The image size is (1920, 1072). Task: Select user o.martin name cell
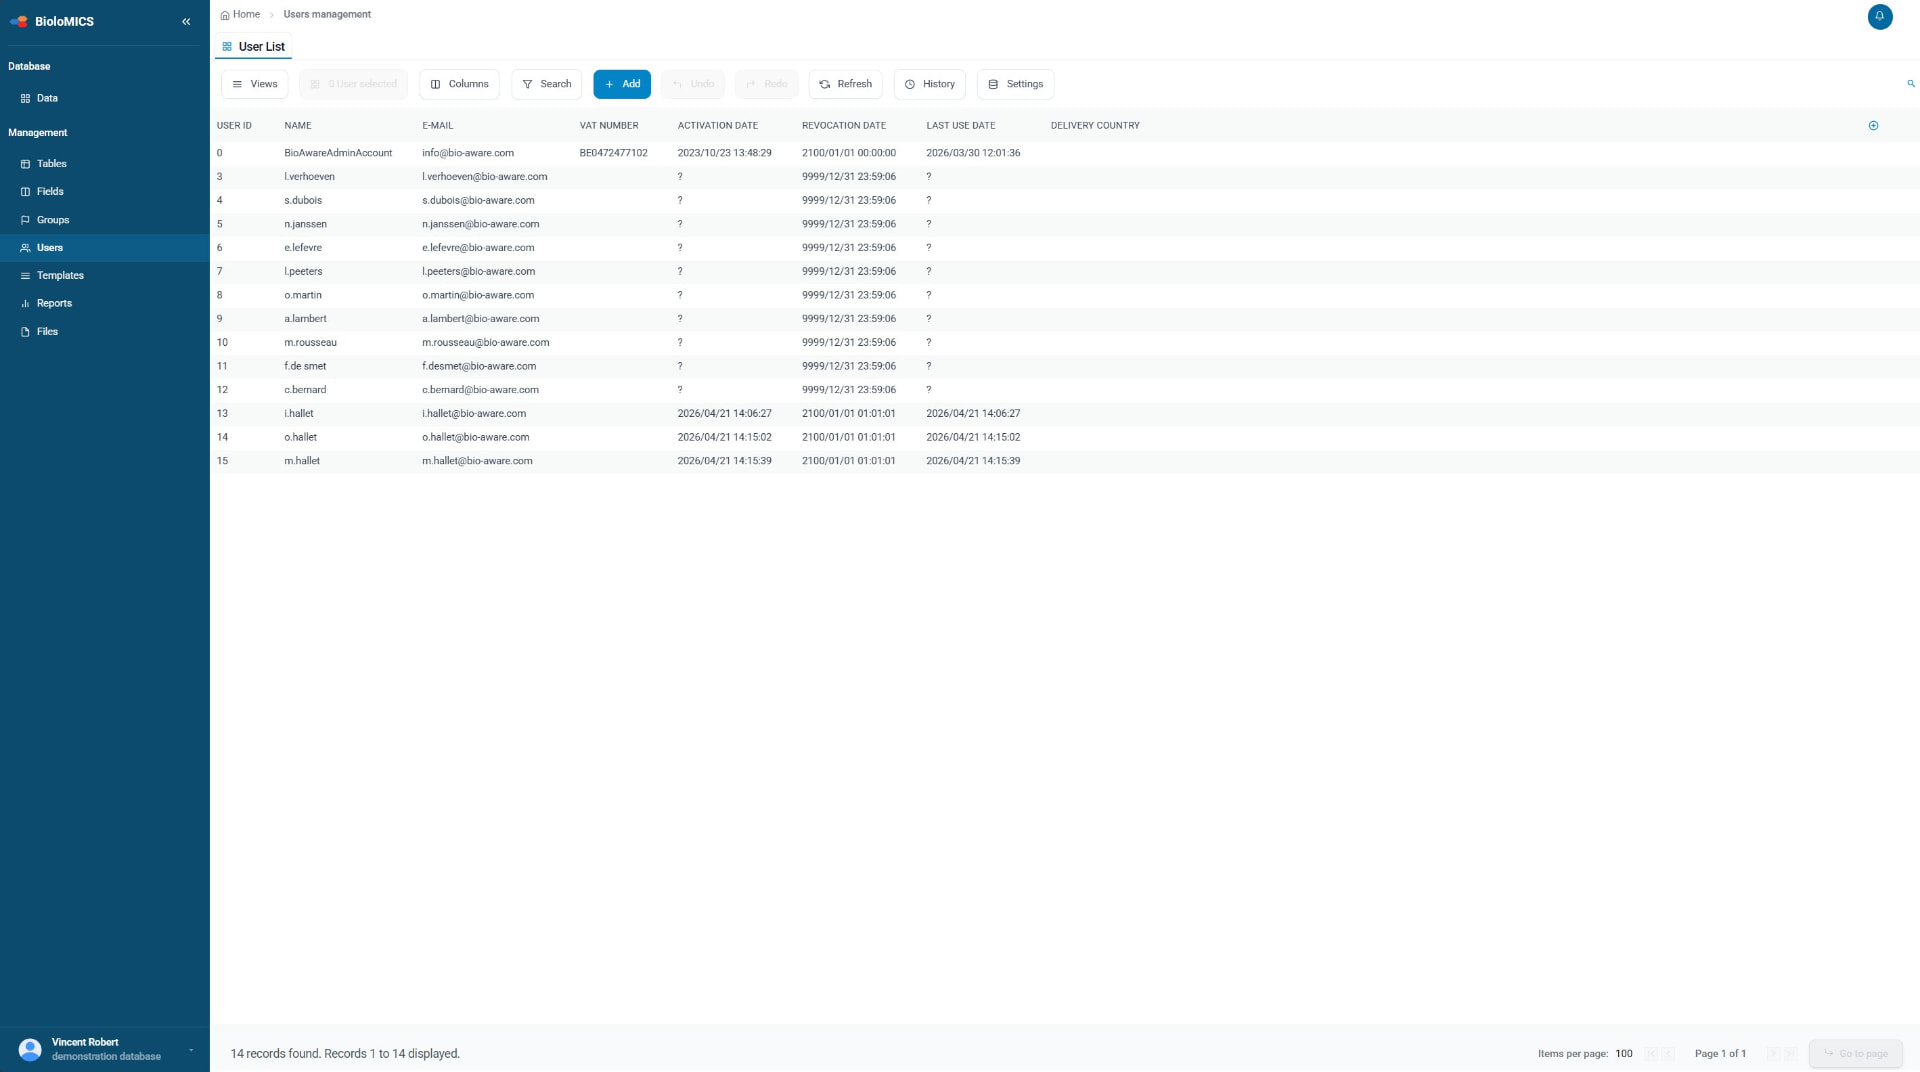303,295
